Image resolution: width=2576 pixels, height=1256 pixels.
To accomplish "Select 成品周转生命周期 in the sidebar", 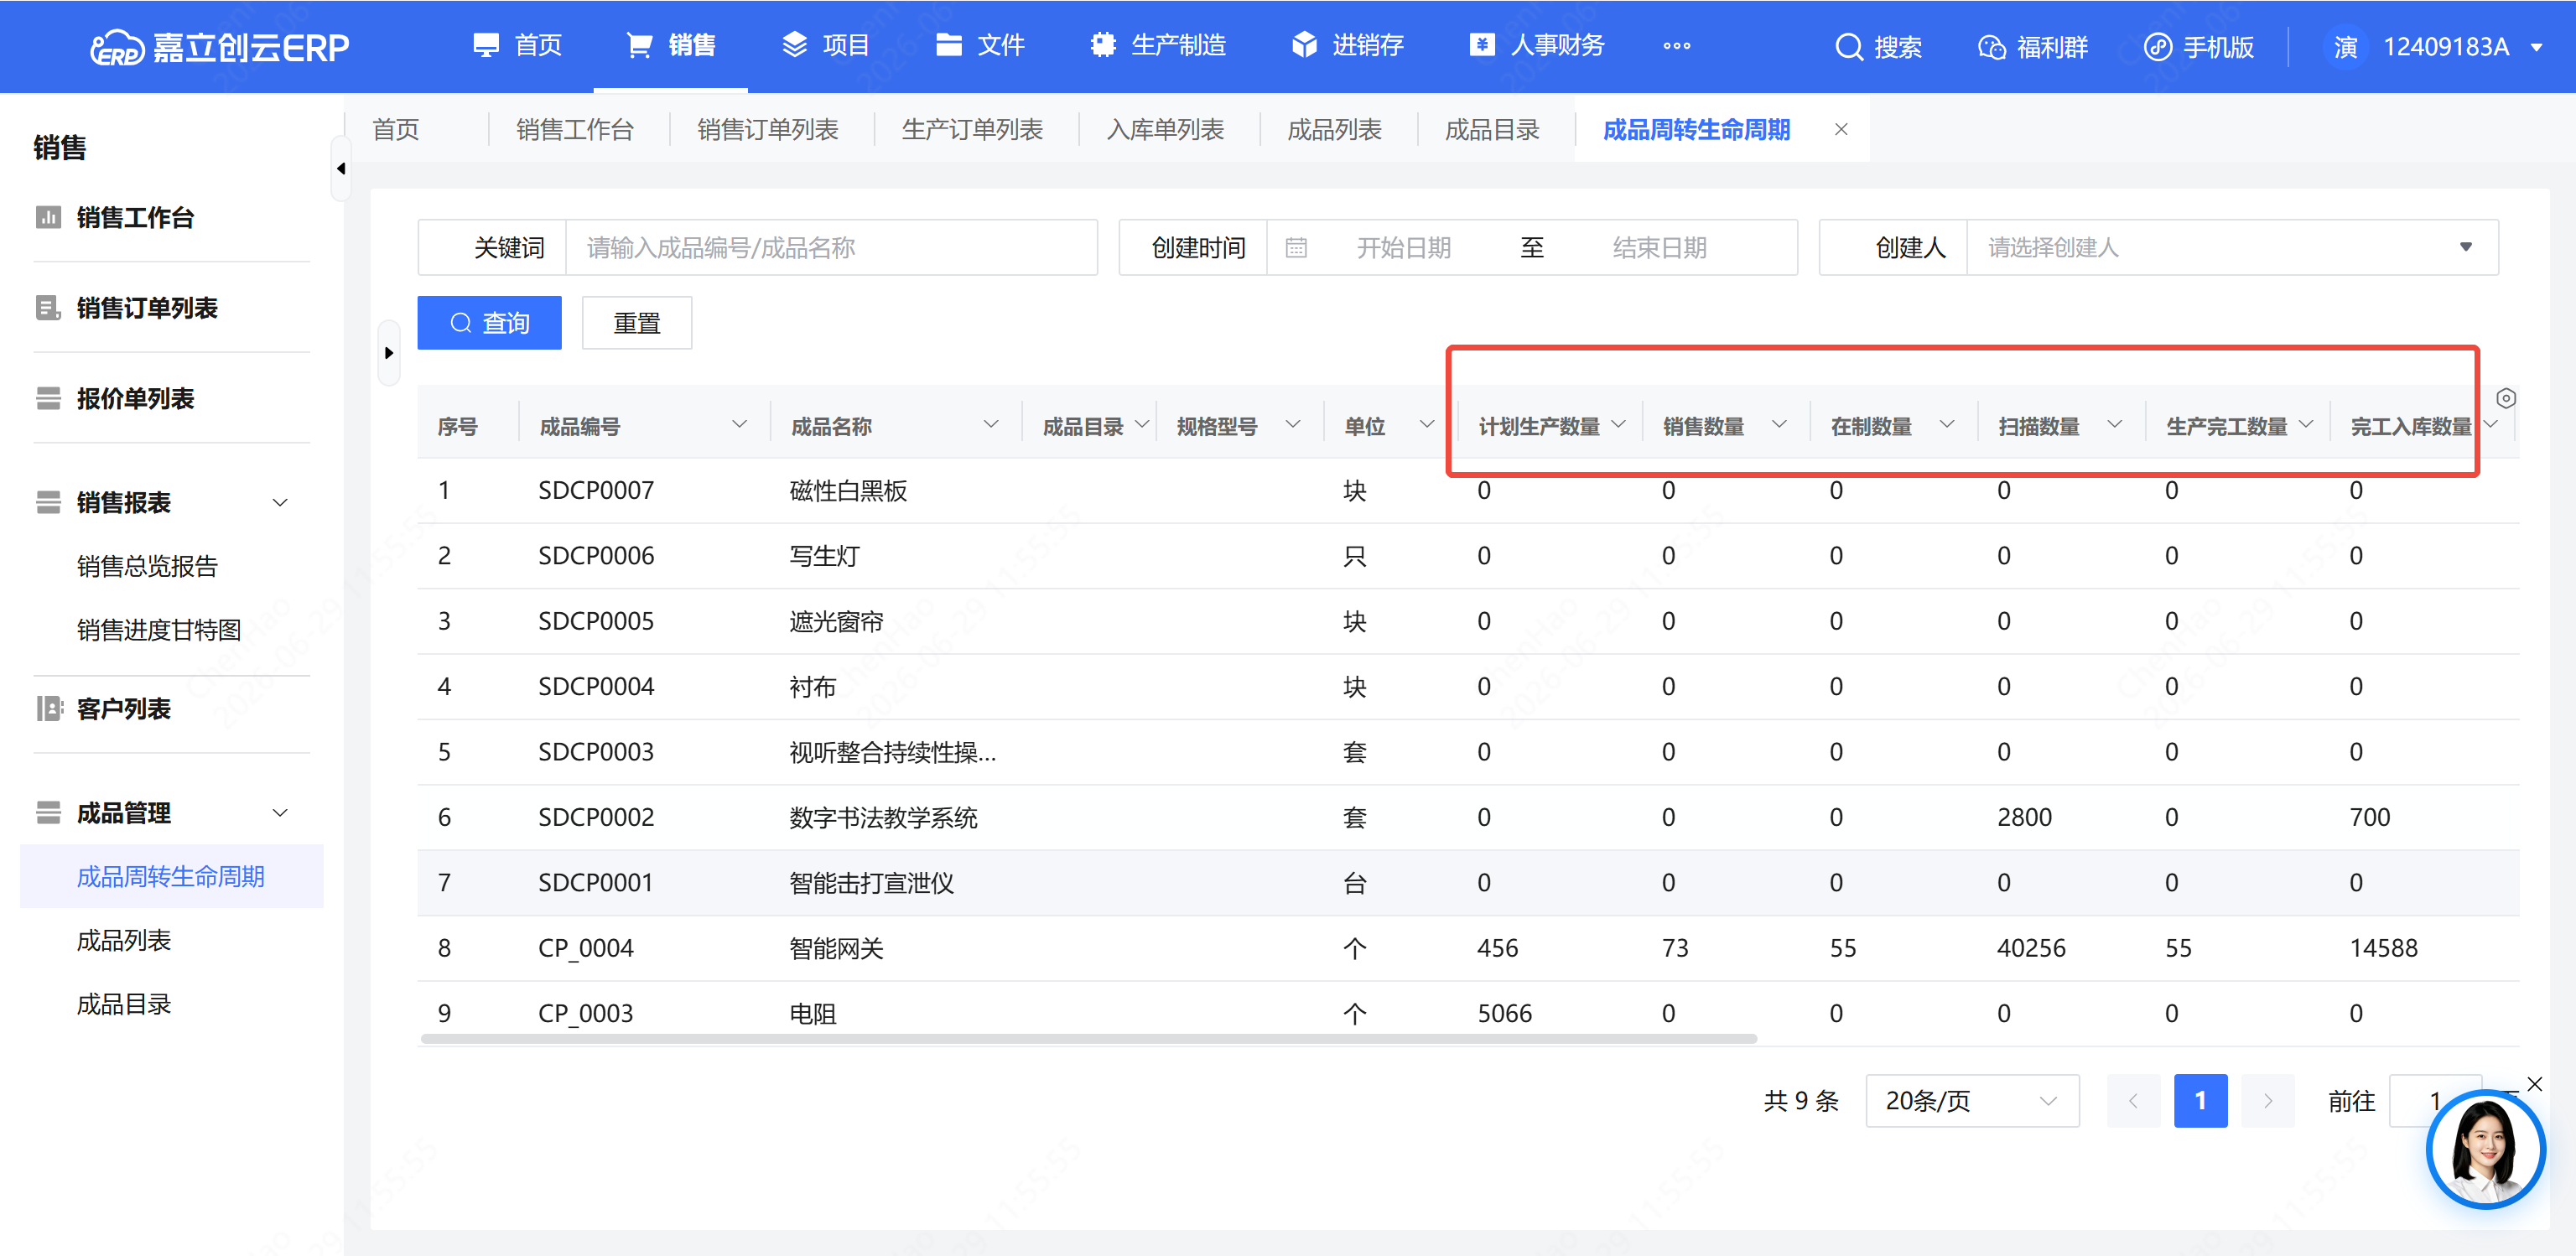I will 171,876.
